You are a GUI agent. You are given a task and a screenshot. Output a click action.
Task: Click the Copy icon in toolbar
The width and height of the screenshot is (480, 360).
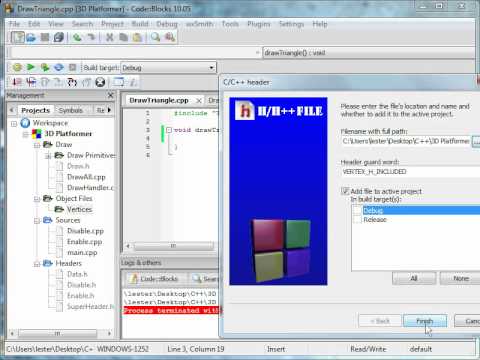click(123, 37)
